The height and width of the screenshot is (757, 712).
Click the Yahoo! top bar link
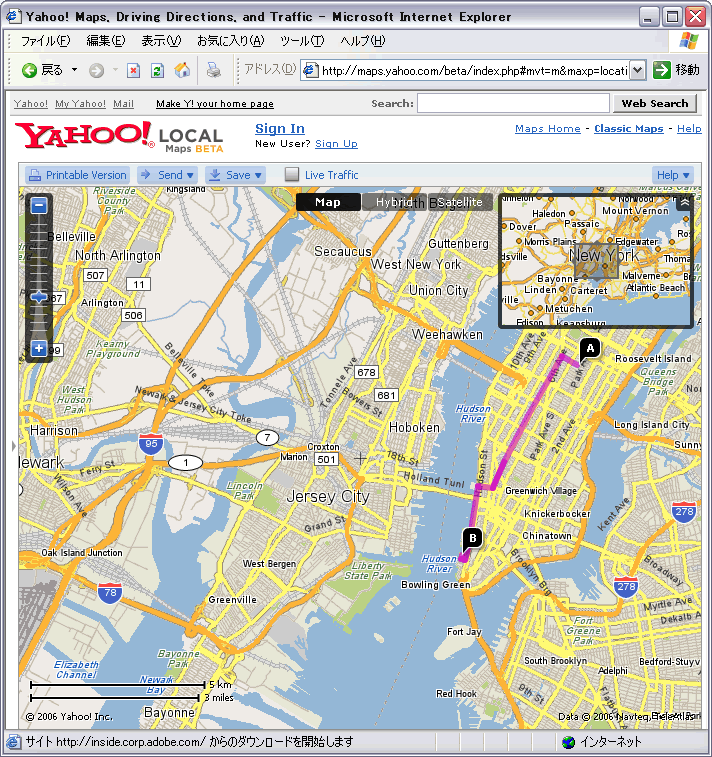31,103
